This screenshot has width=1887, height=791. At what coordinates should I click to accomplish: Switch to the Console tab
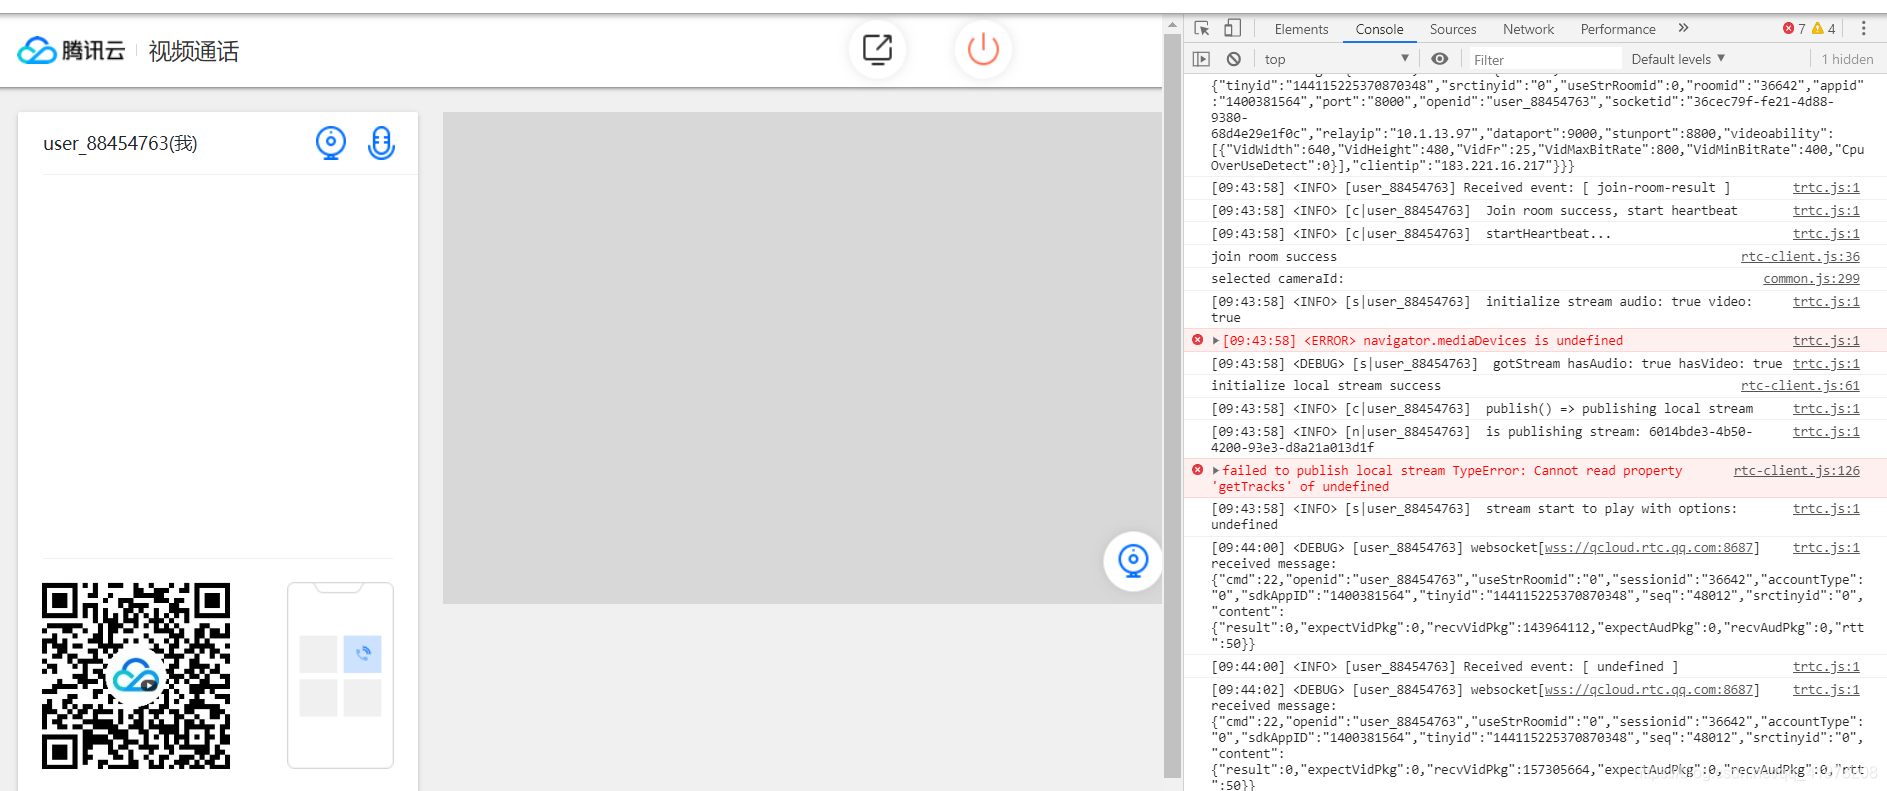click(1379, 29)
